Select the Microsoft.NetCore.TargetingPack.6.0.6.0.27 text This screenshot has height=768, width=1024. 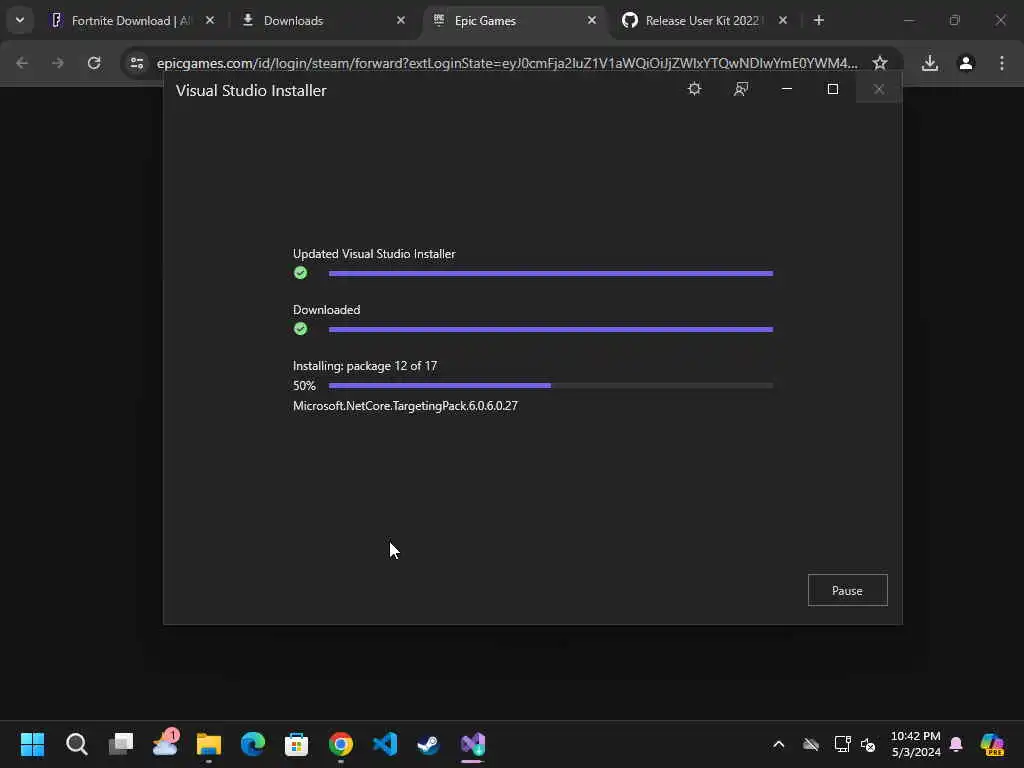(405, 406)
